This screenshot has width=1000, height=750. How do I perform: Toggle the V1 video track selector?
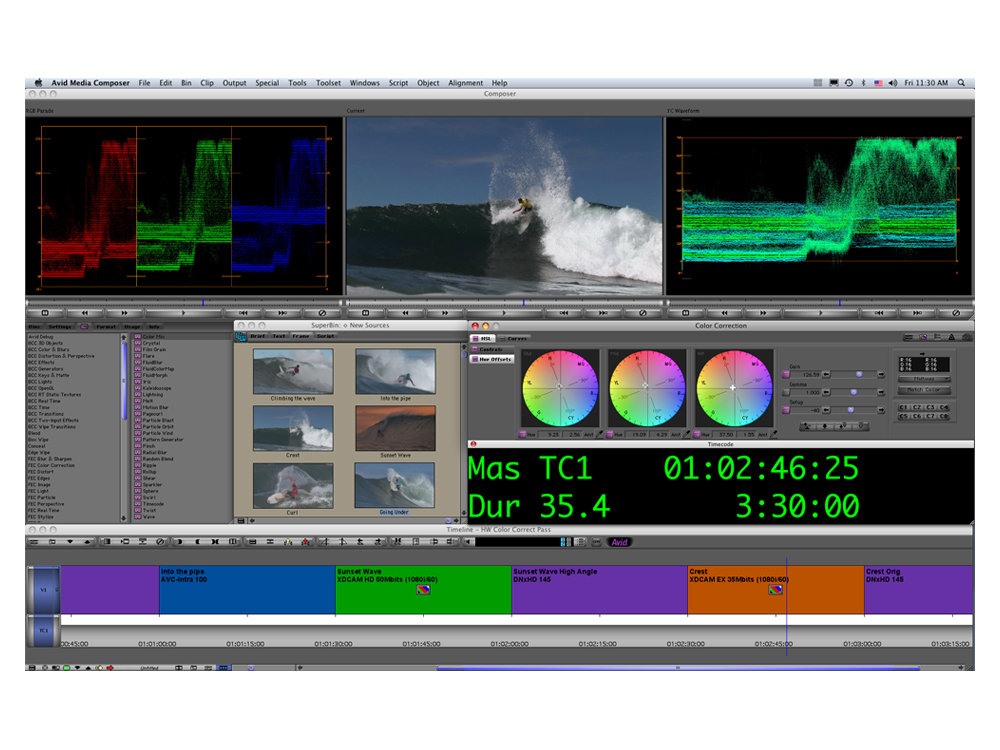click(43, 590)
